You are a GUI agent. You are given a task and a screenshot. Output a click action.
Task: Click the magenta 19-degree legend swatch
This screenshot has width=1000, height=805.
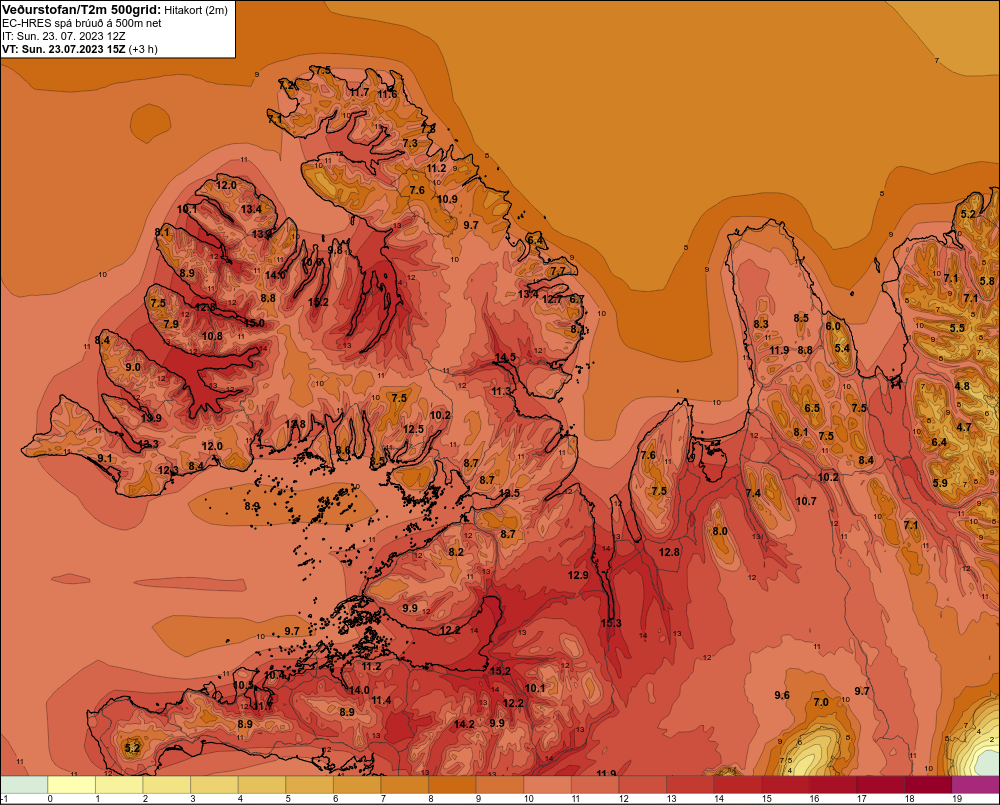pos(976,784)
